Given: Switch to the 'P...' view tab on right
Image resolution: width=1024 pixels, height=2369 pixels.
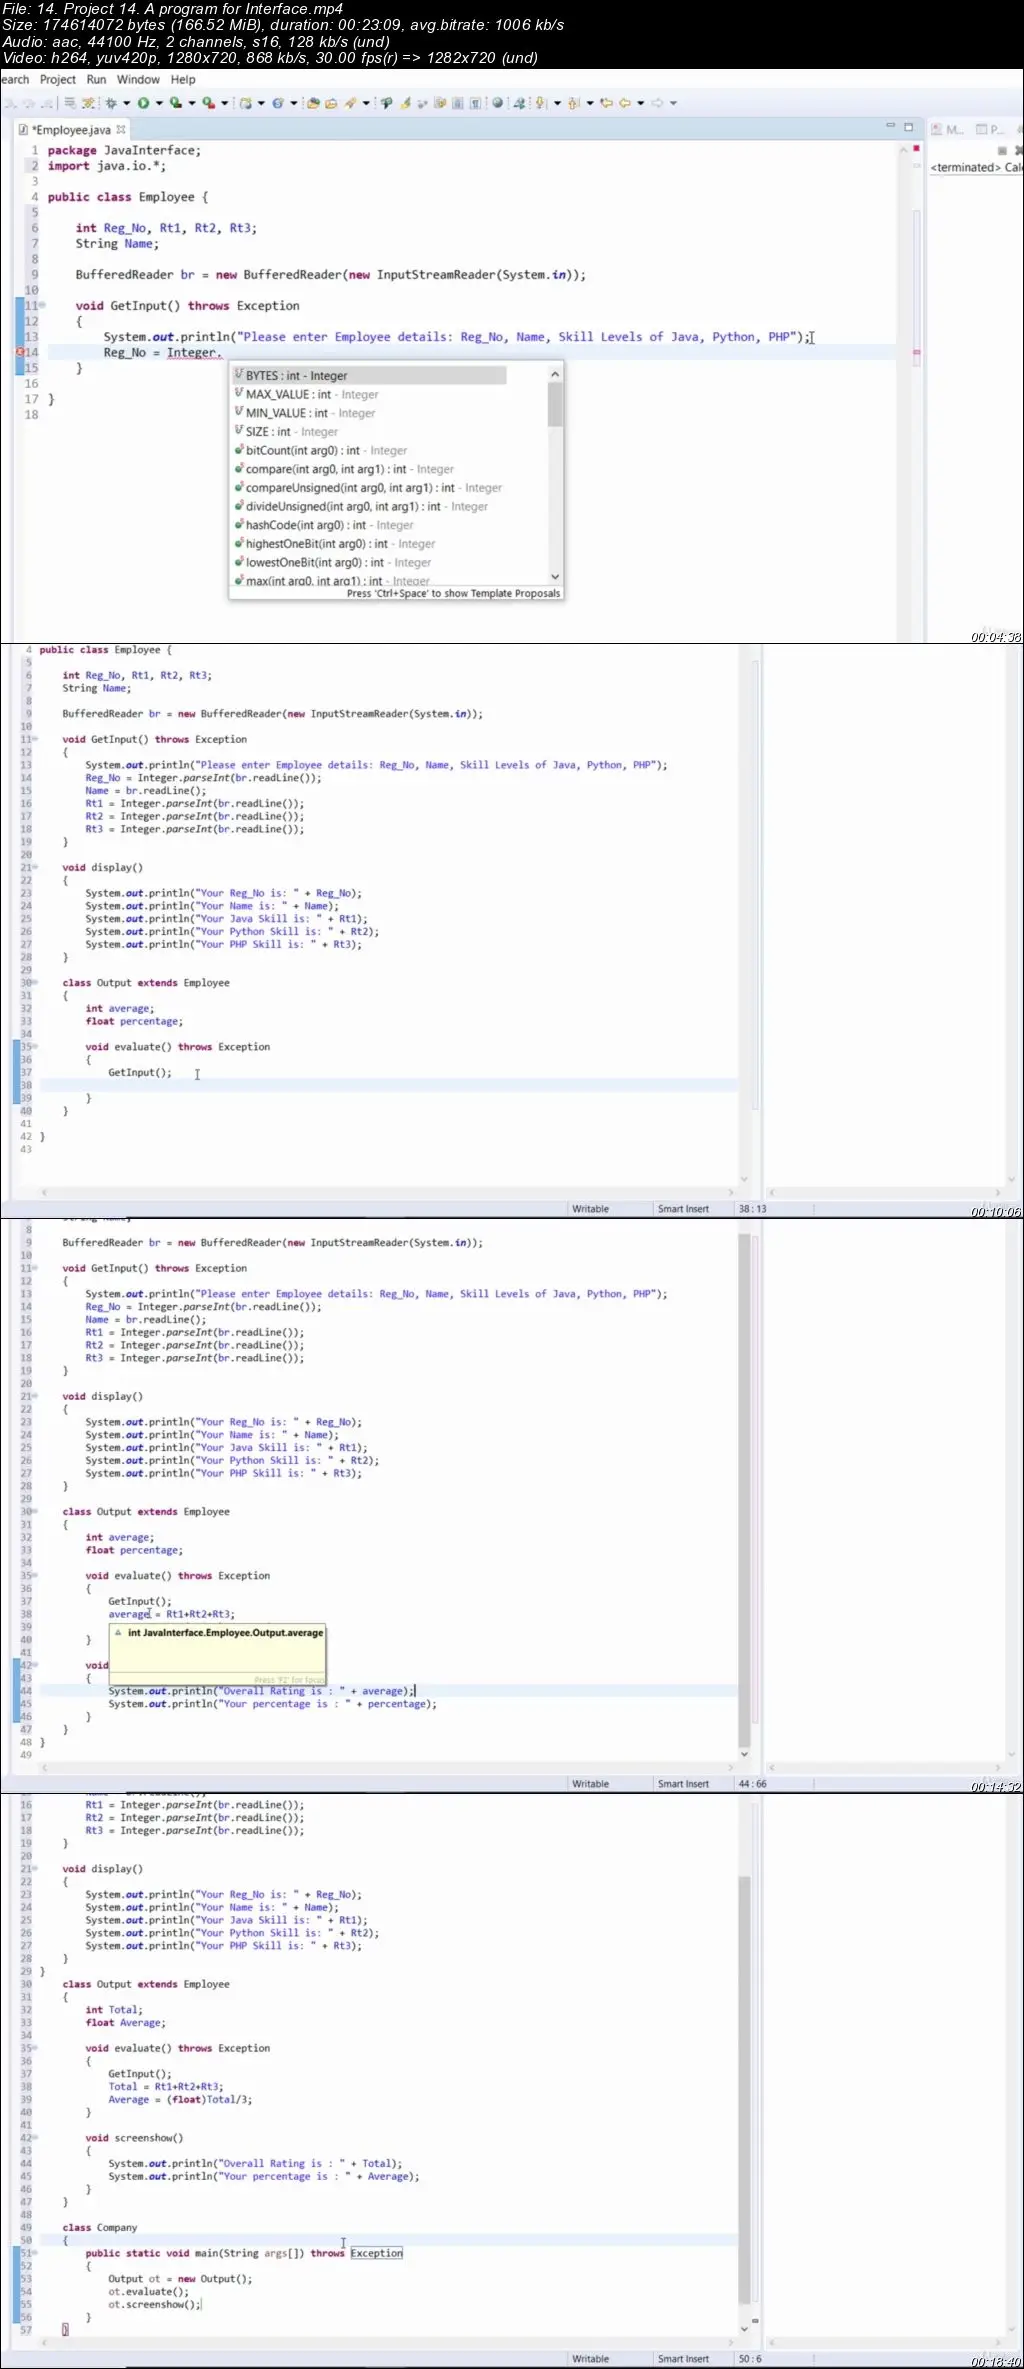Looking at the screenshot, I should click(x=991, y=129).
